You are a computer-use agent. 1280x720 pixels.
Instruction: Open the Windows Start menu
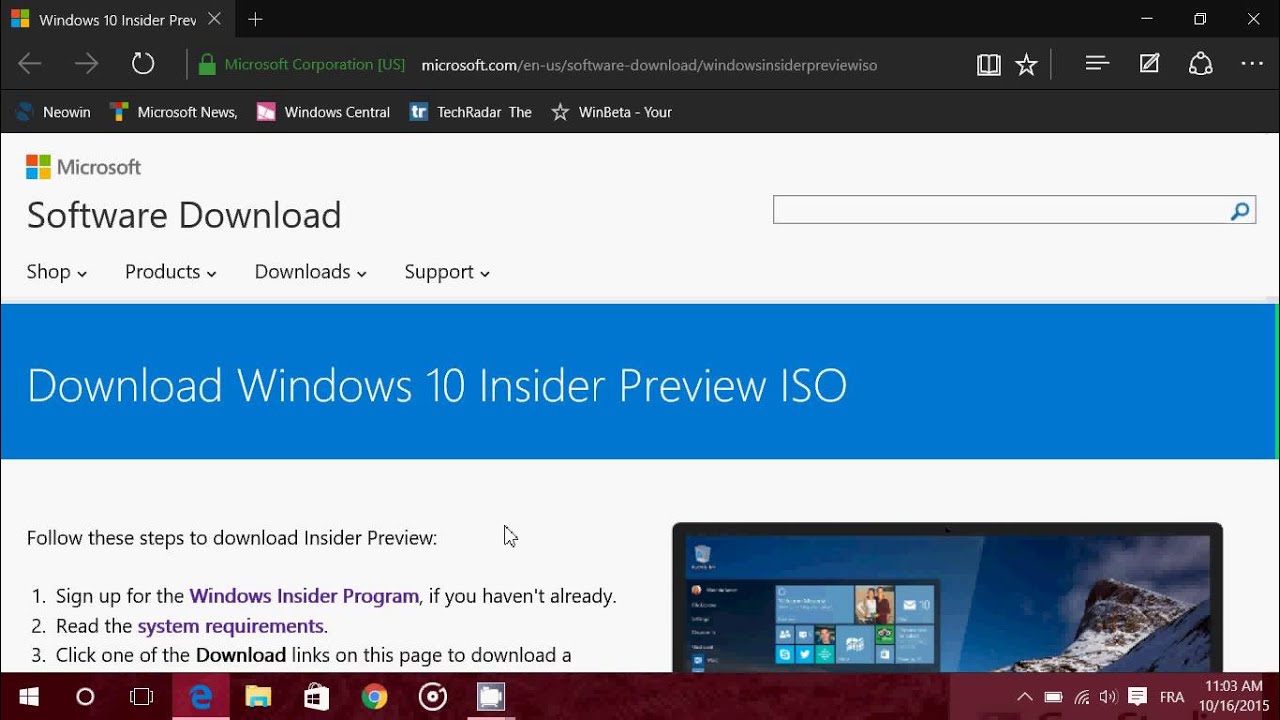(28, 697)
